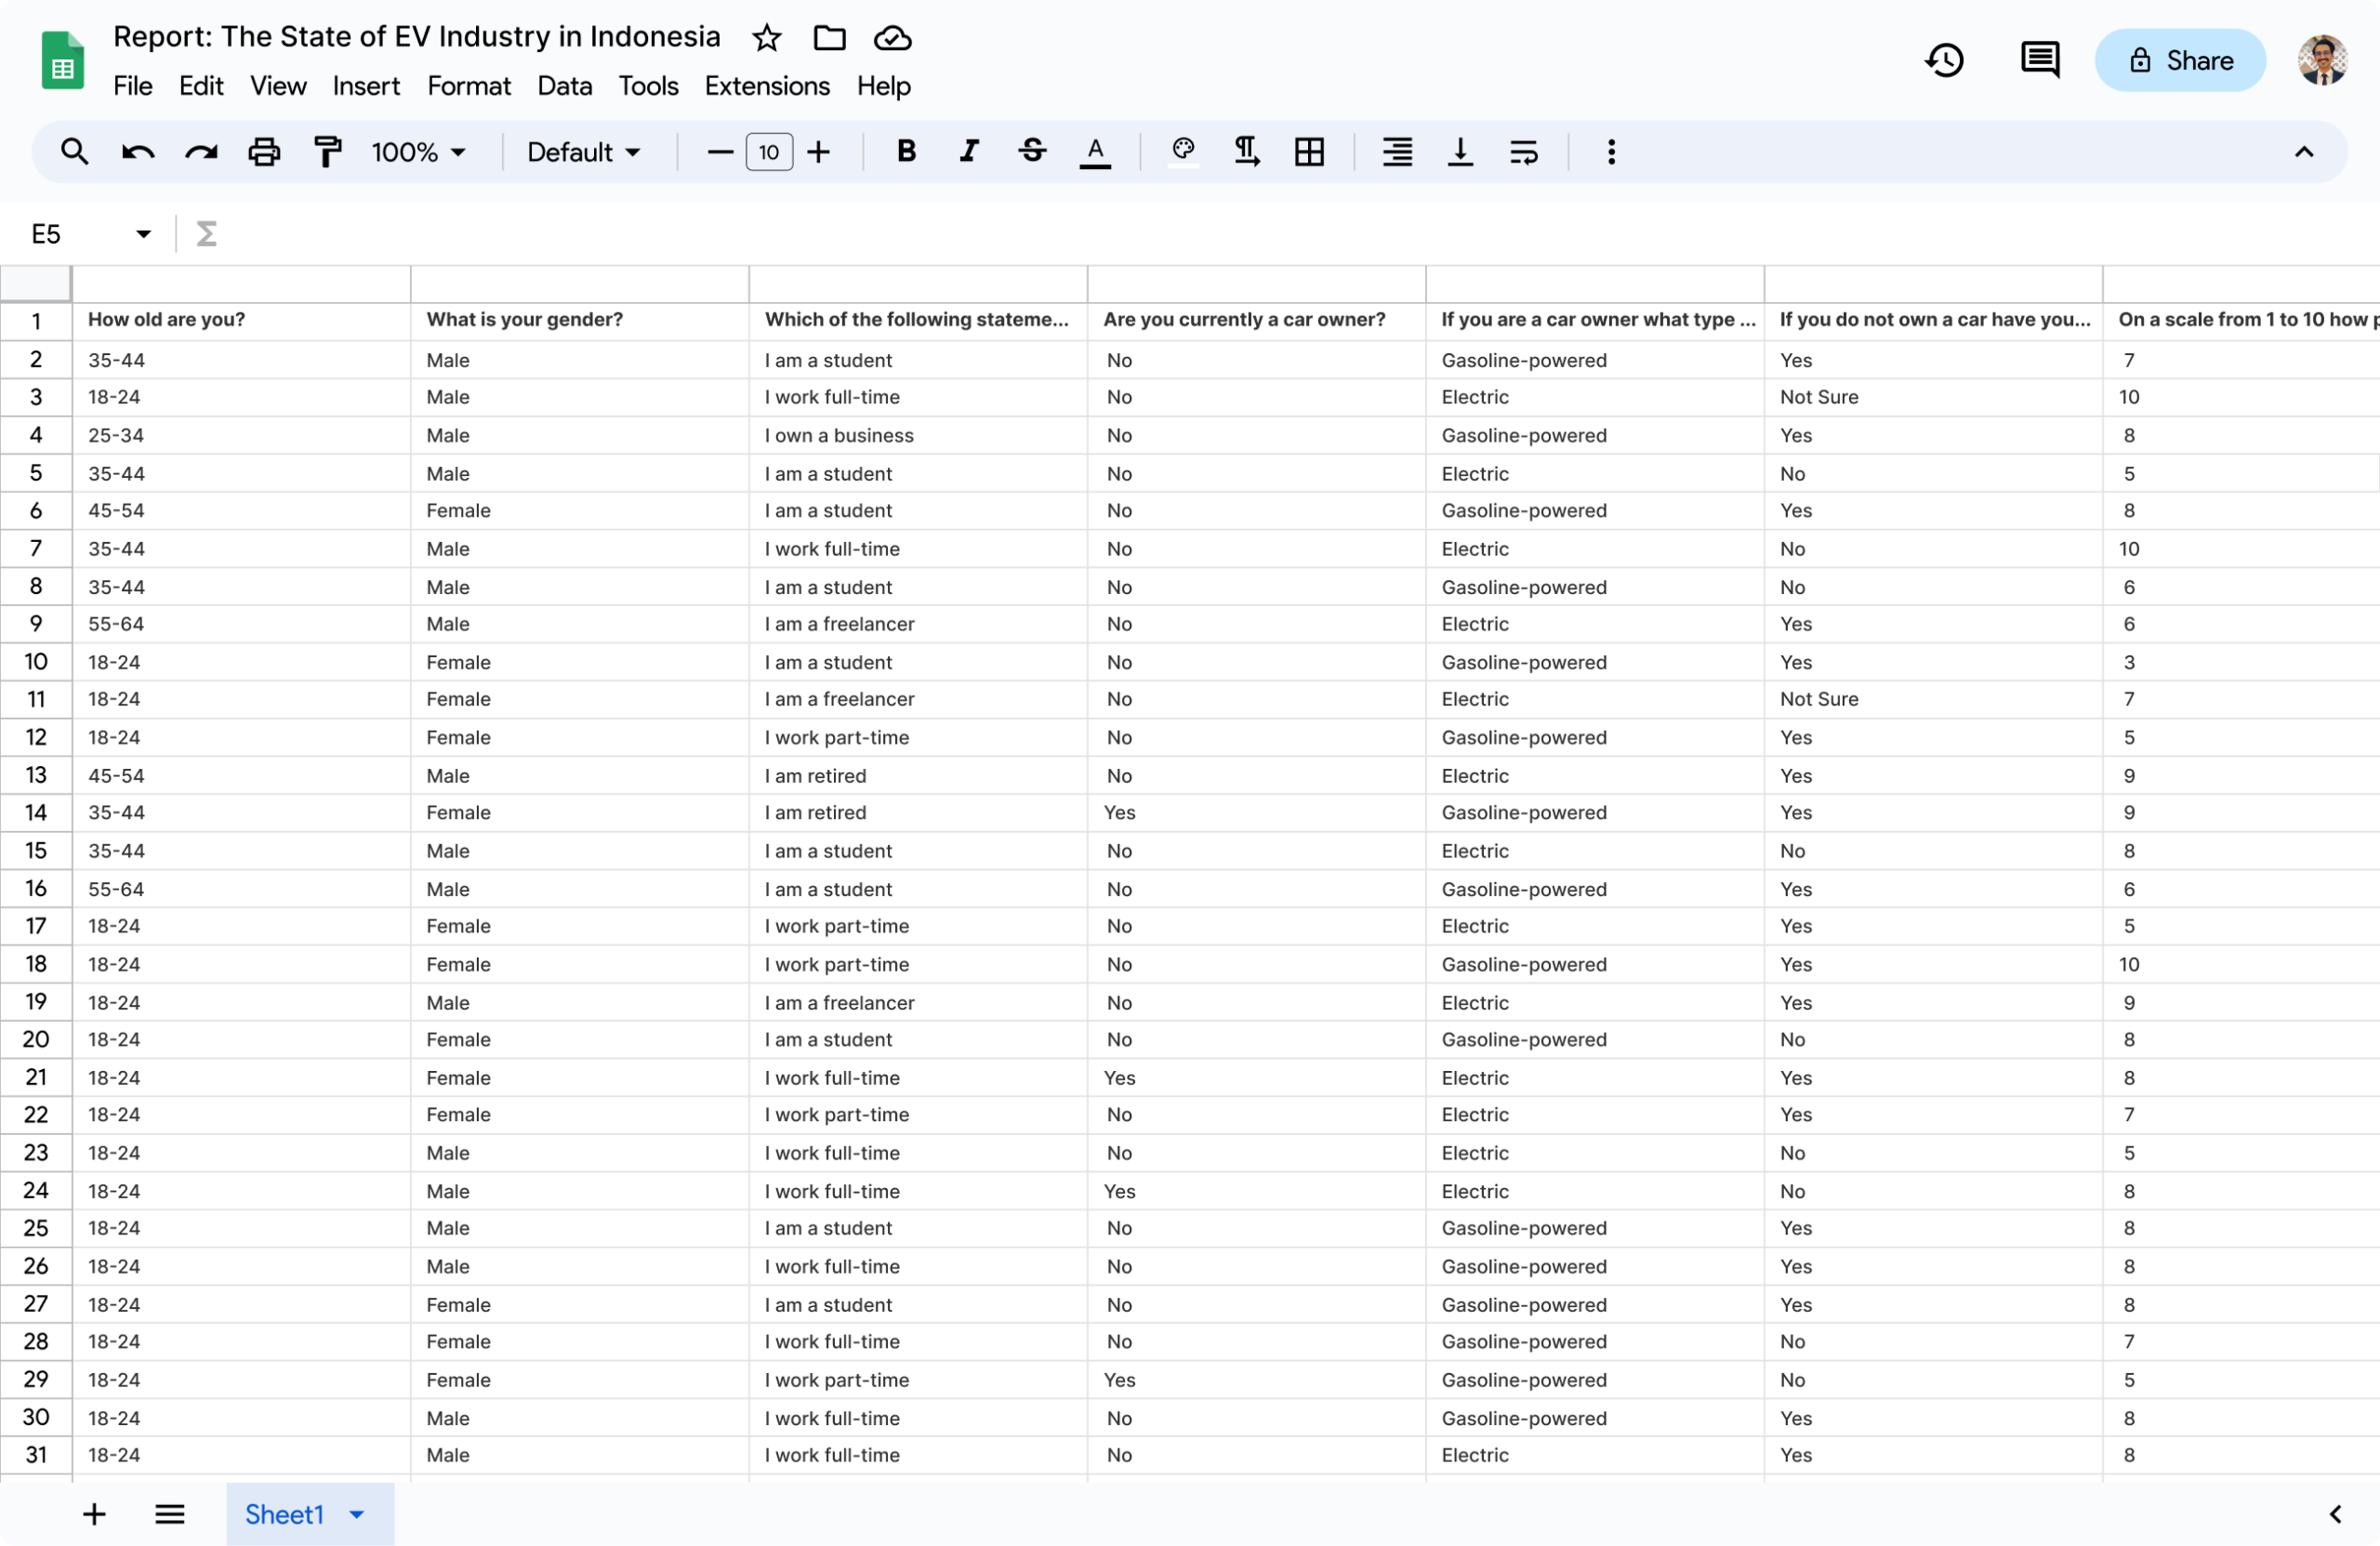Viewport: 2380px width, 1546px height.
Task: Open version history clock icon
Action: tap(1944, 61)
